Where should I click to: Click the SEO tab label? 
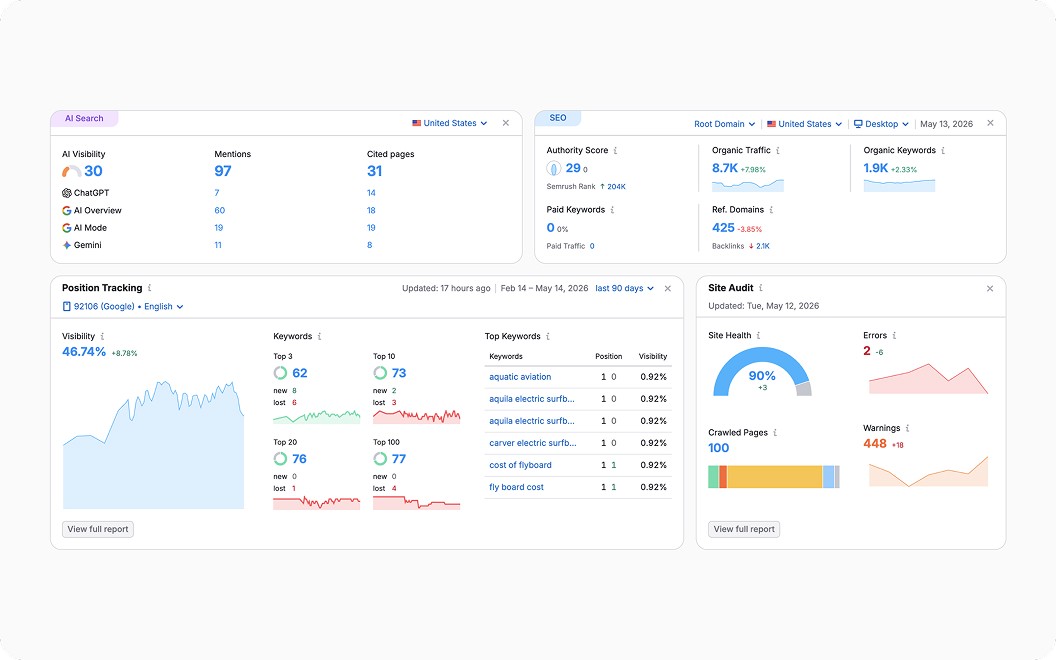point(558,118)
